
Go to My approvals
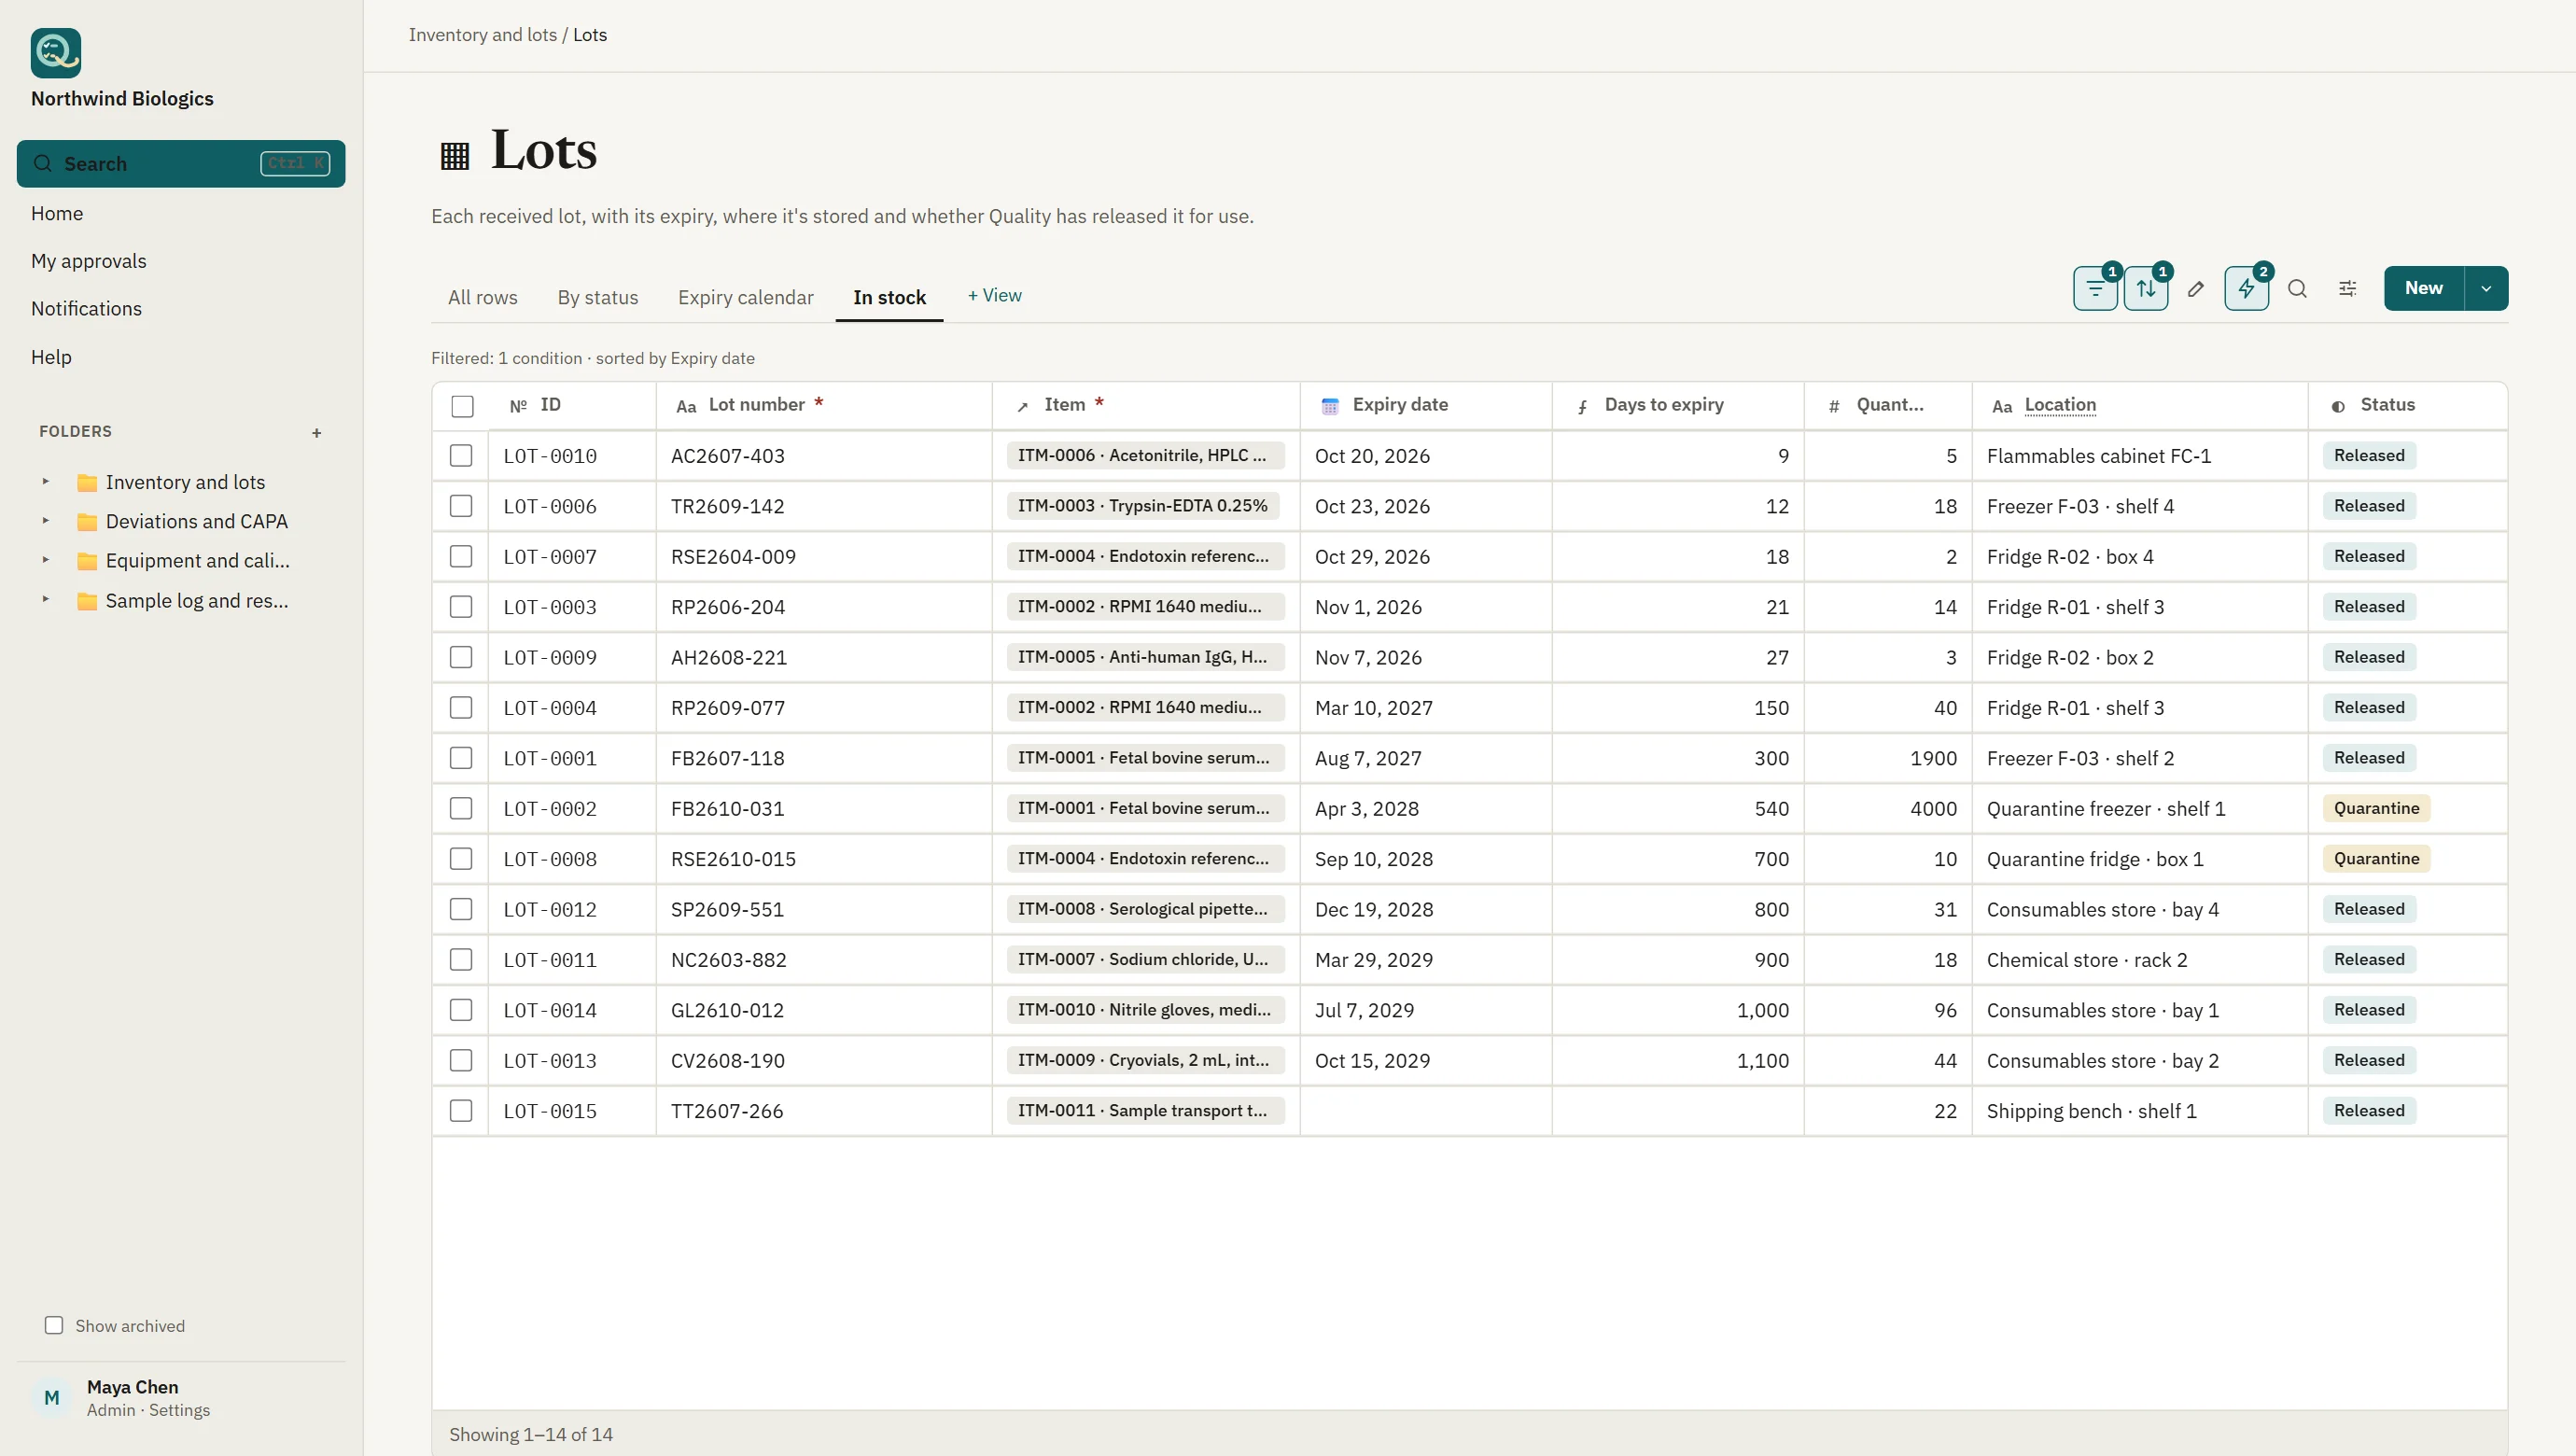(x=89, y=261)
